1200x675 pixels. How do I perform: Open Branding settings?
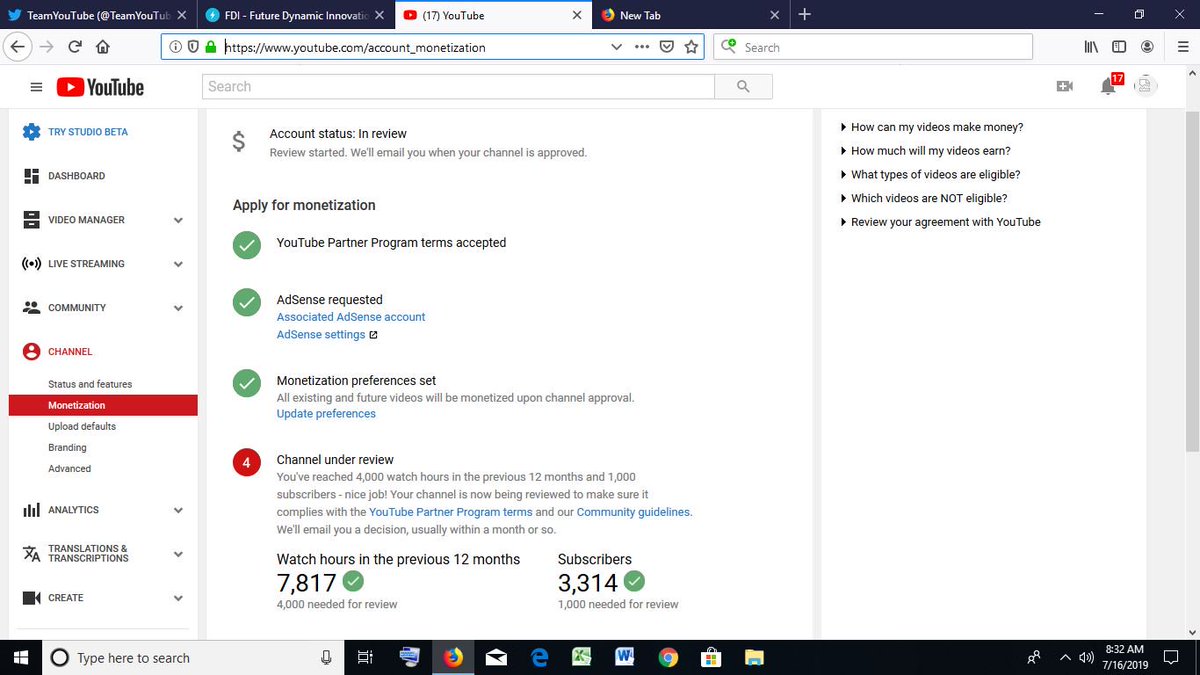point(67,447)
